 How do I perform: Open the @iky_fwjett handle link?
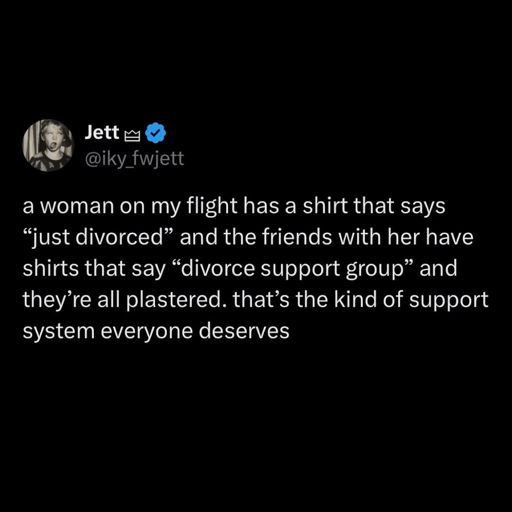tap(135, 159)
